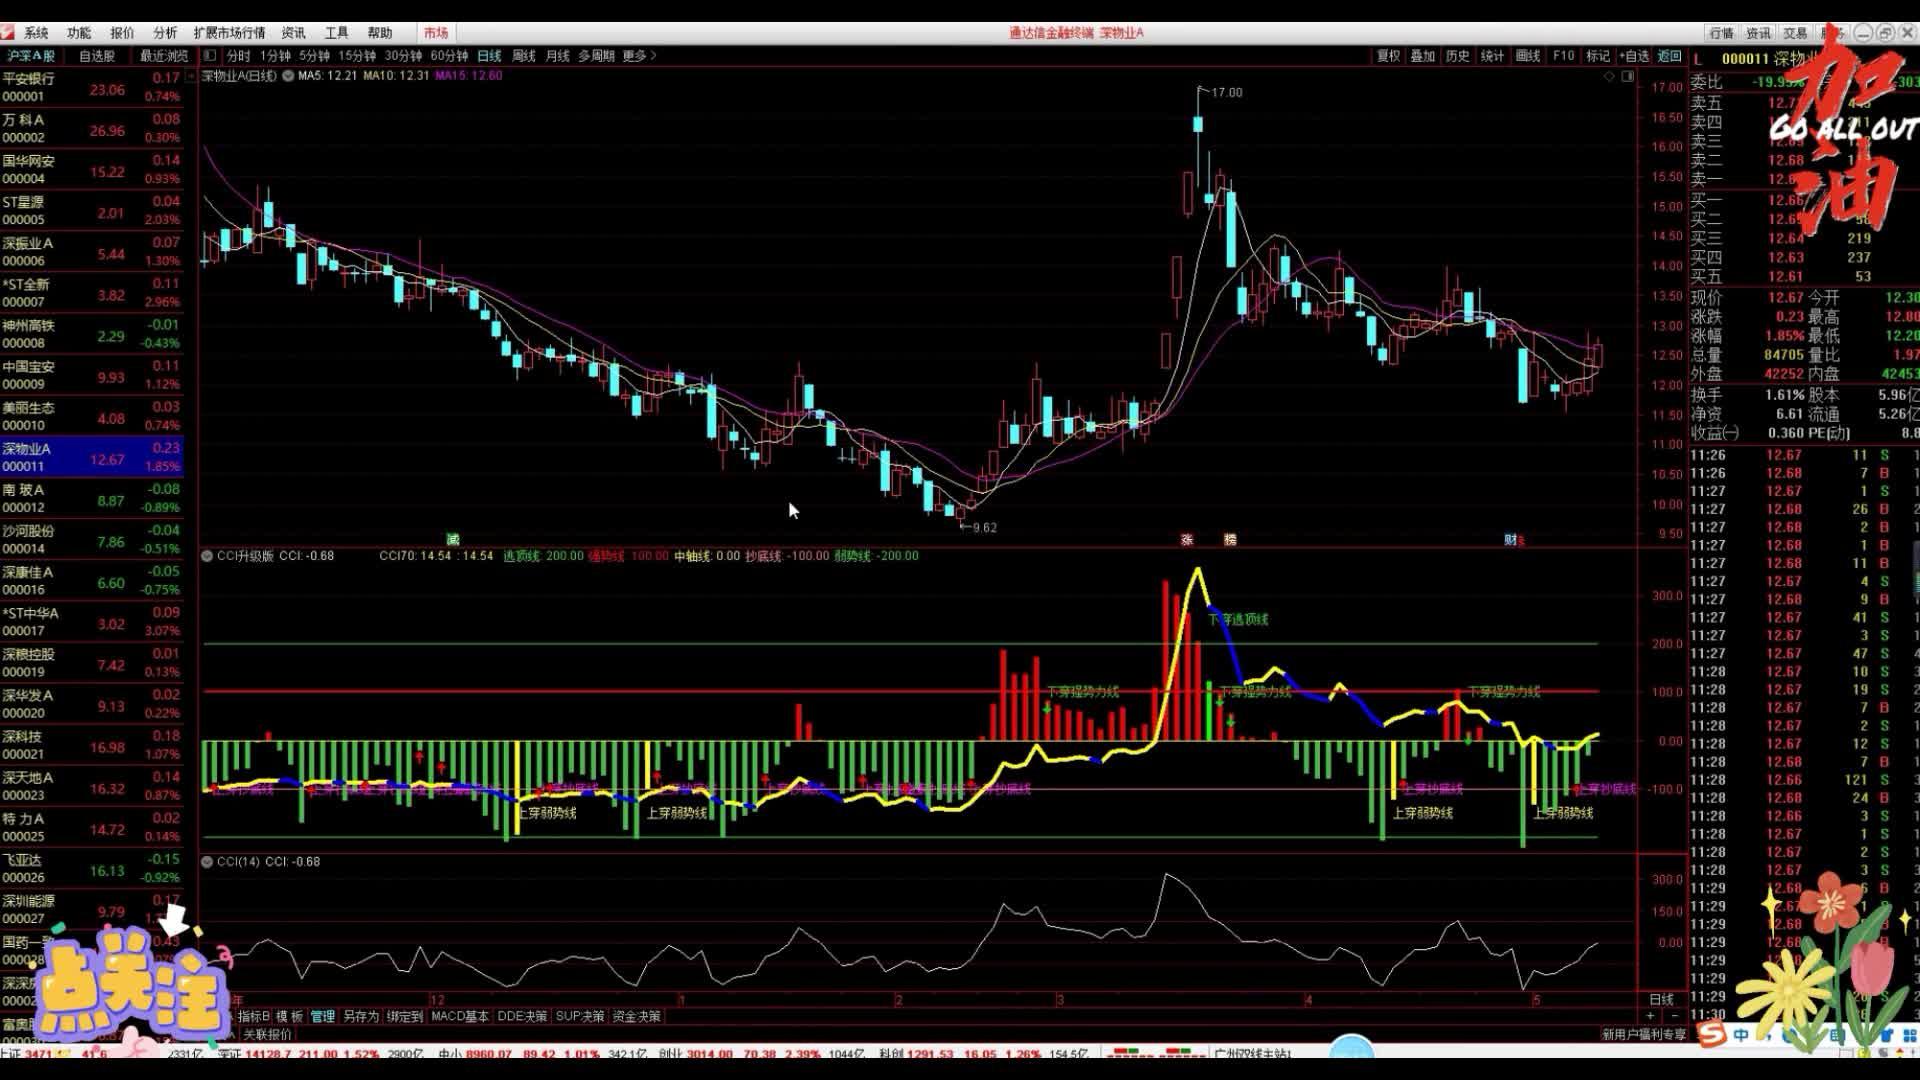Screen dimensions: 1920x1080
Task: Open the 多周期 multi-period selector
Action: (596, 56)
